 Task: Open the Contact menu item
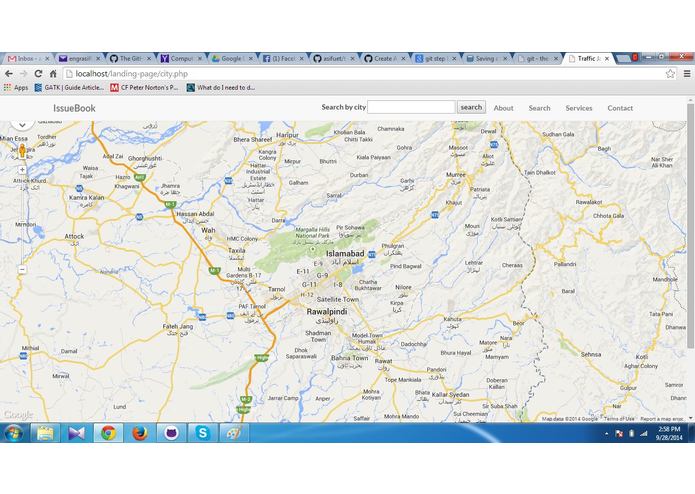pos(620,108)
